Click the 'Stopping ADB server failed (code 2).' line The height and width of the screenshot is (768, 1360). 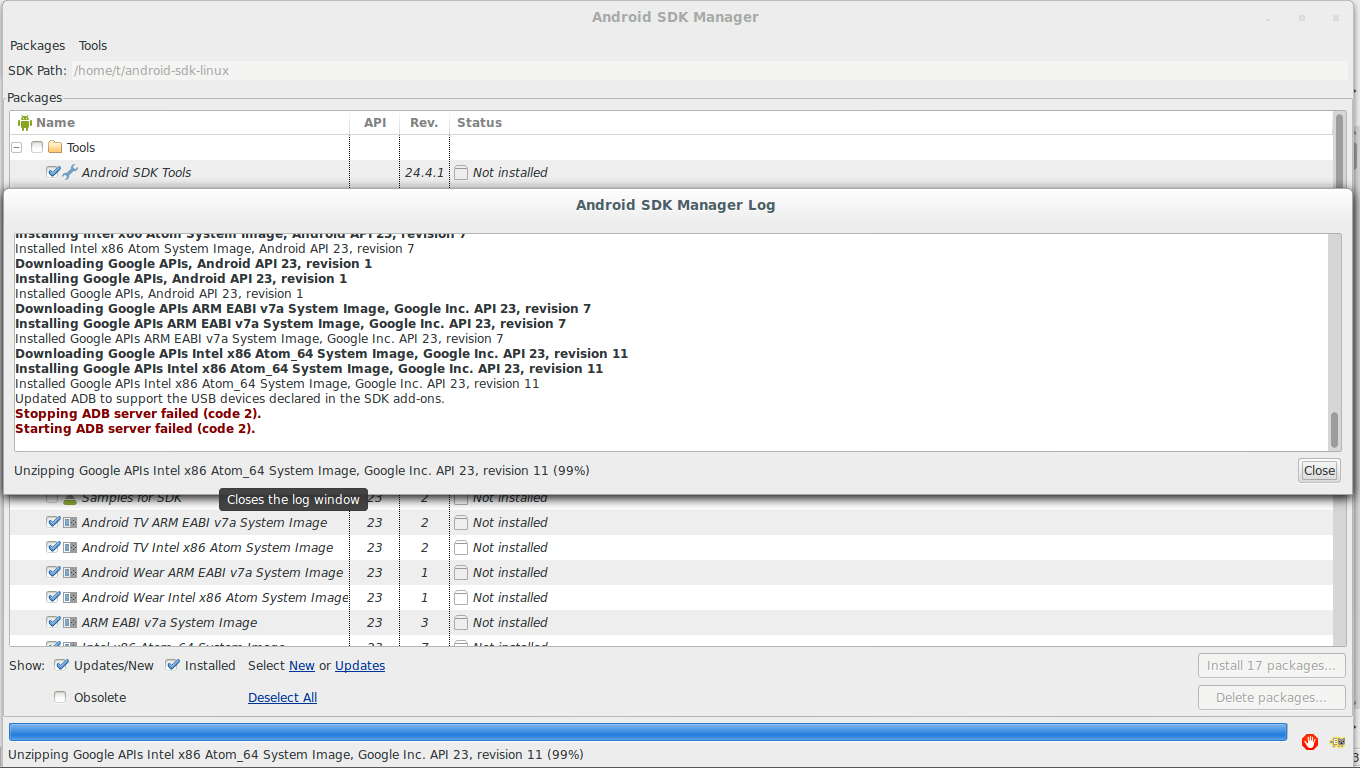pos(138,414)
